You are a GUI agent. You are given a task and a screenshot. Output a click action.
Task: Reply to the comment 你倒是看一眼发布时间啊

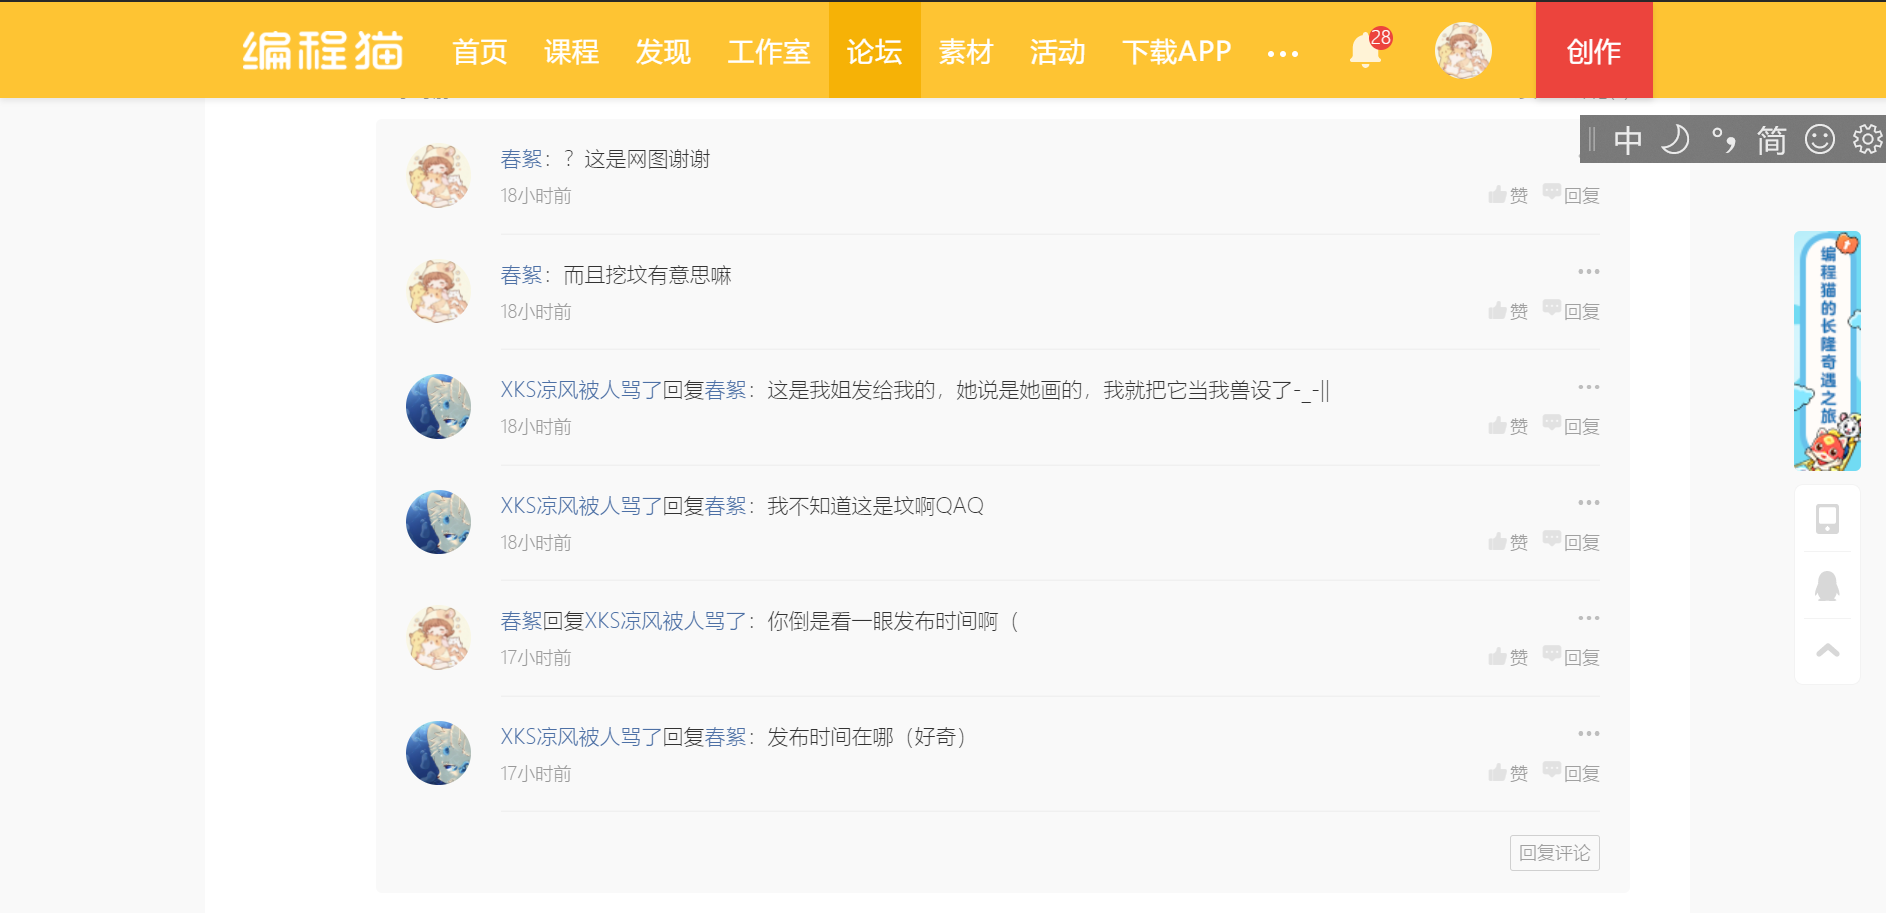[x=1571, y=657]
